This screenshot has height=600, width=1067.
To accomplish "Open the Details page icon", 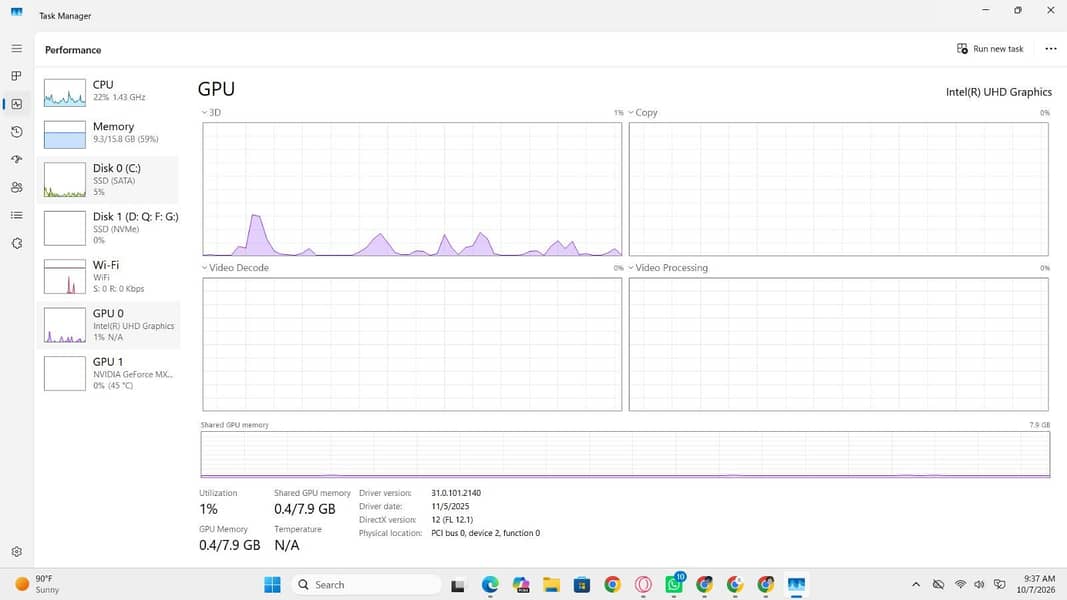I will (16, 215).
